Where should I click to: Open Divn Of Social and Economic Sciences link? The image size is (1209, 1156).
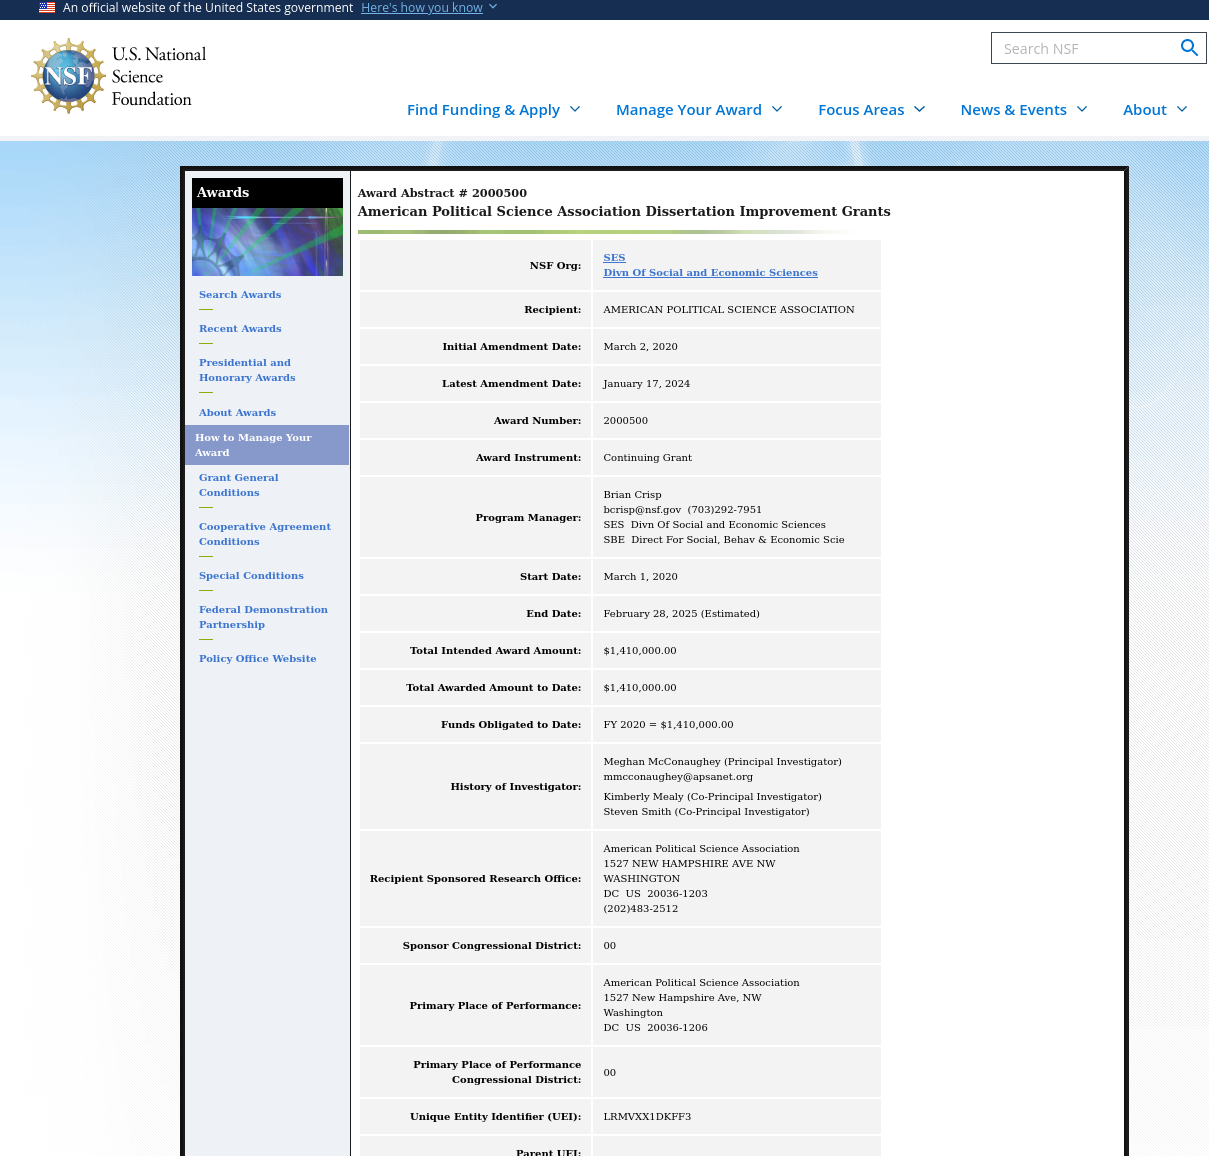(710, 273)
